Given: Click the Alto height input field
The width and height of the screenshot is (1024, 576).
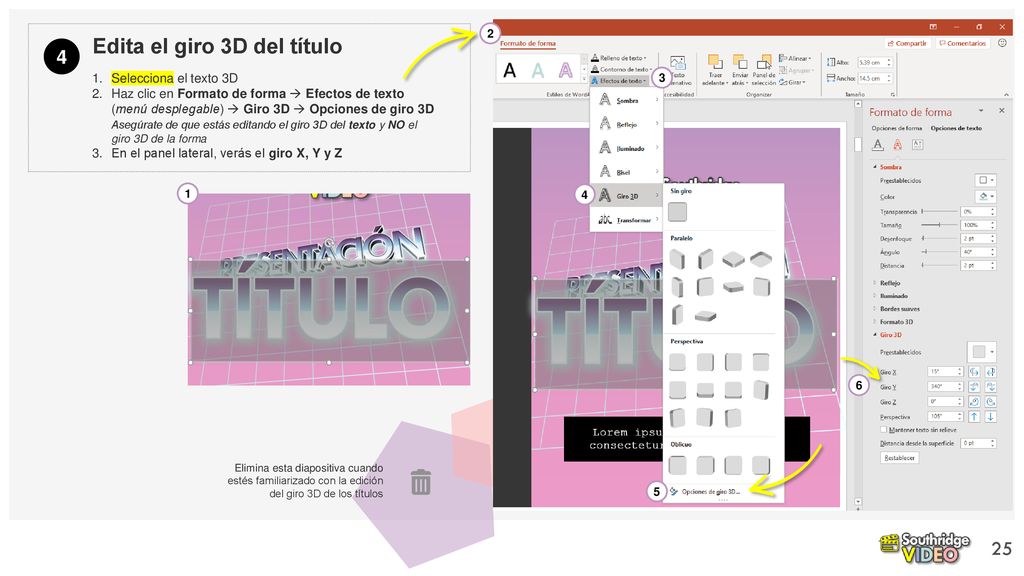Looking at the screenshot, I should 874,63.
